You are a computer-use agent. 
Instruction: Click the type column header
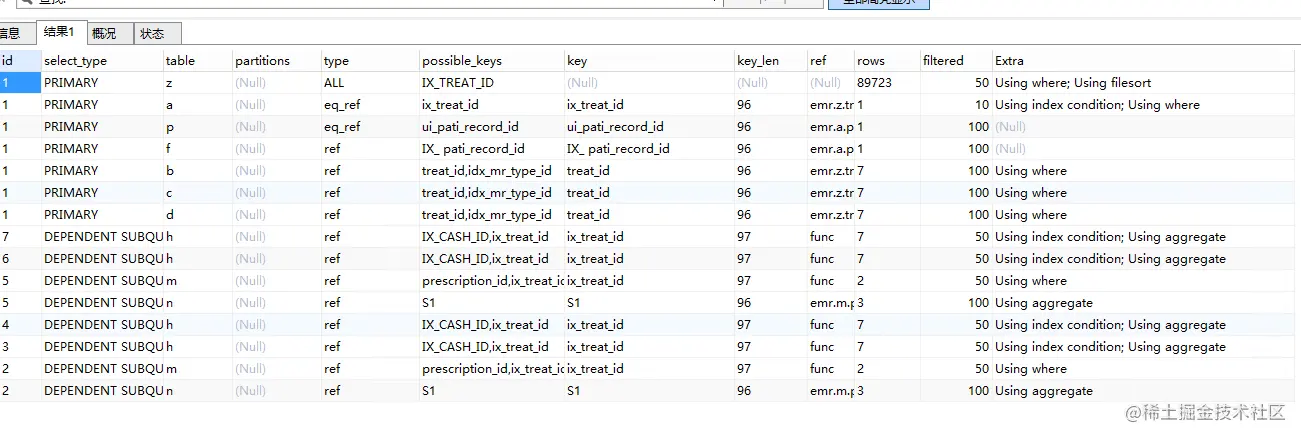pos(369,60)
